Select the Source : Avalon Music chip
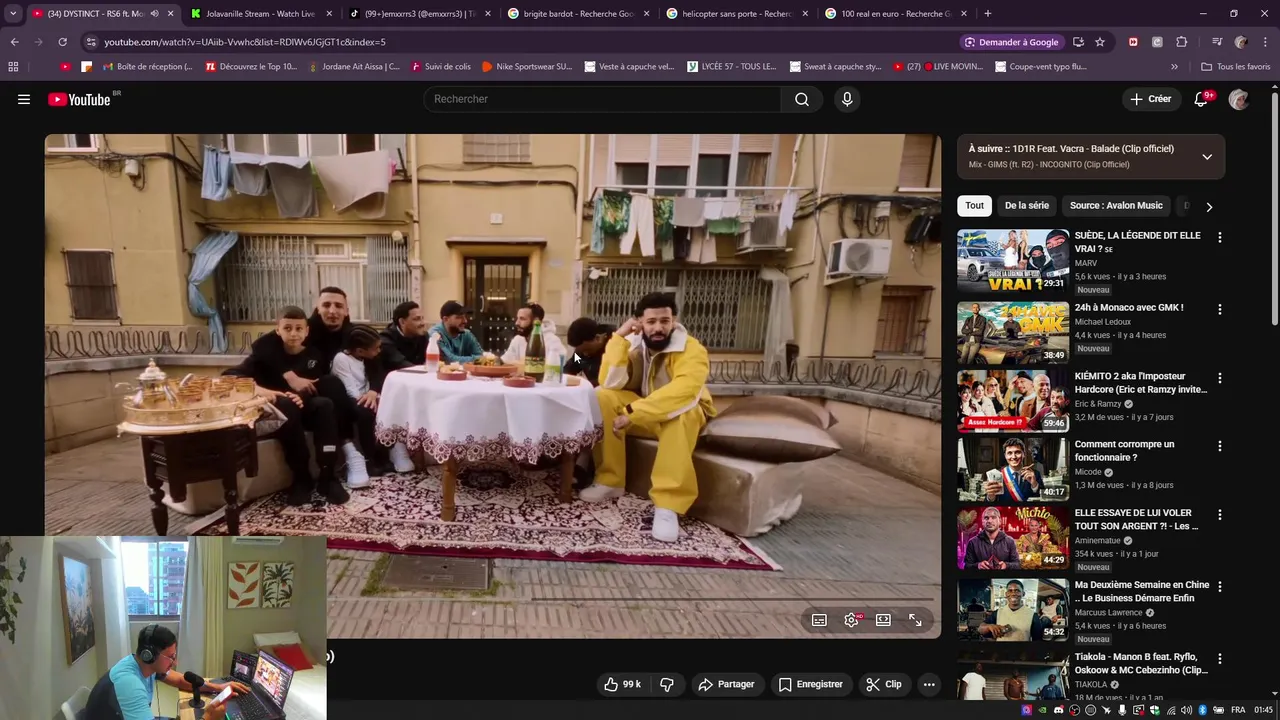 1116,206
